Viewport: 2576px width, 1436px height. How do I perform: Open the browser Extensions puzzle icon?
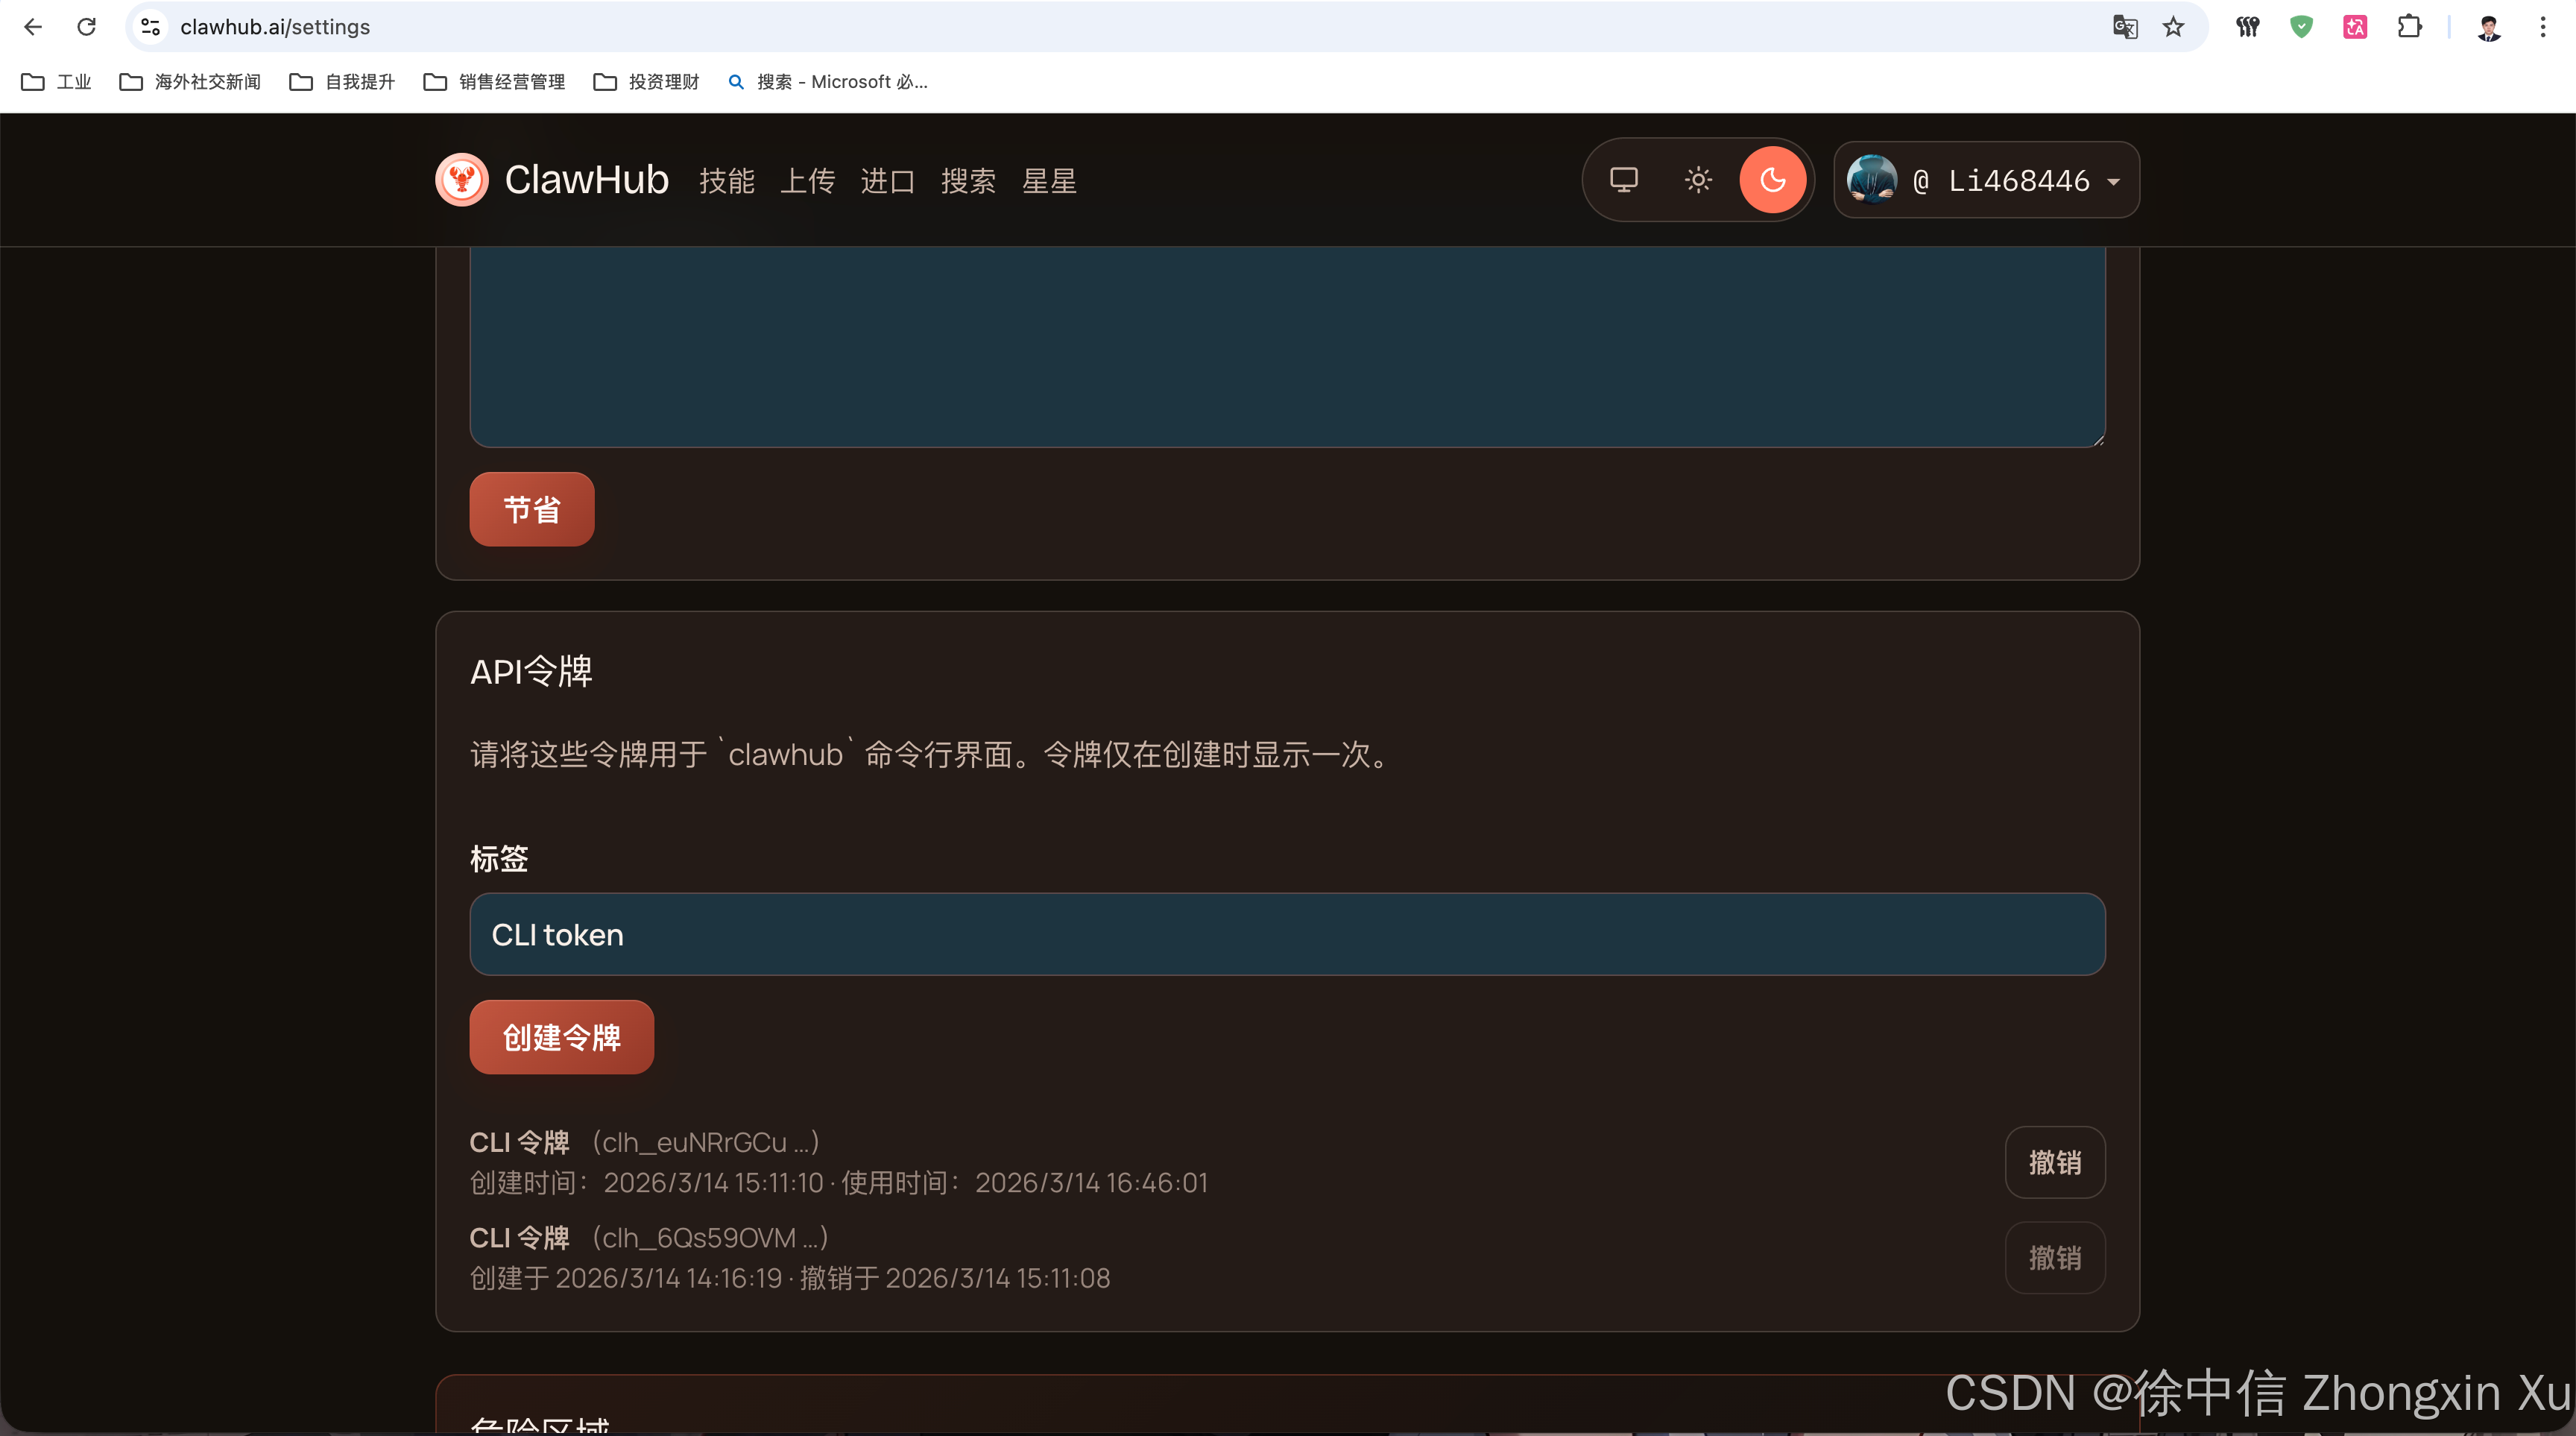point(2409,27)
